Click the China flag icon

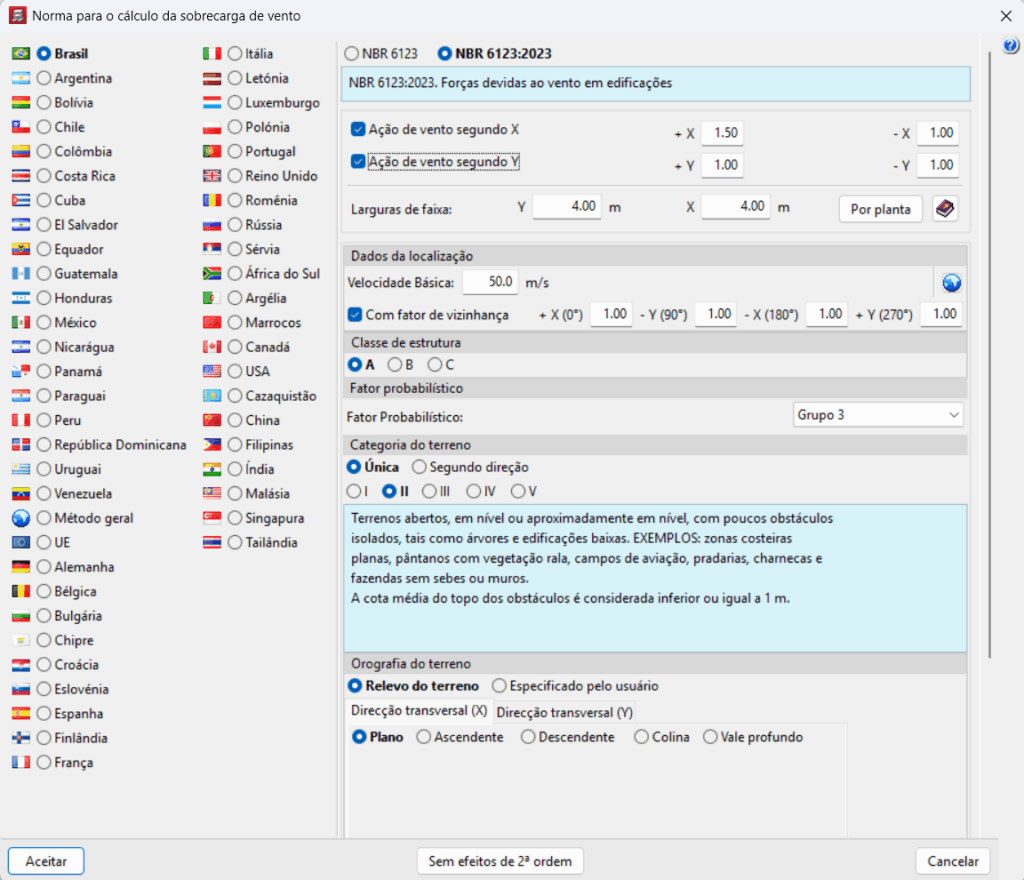pyautogui.click(x=212, y=420)
